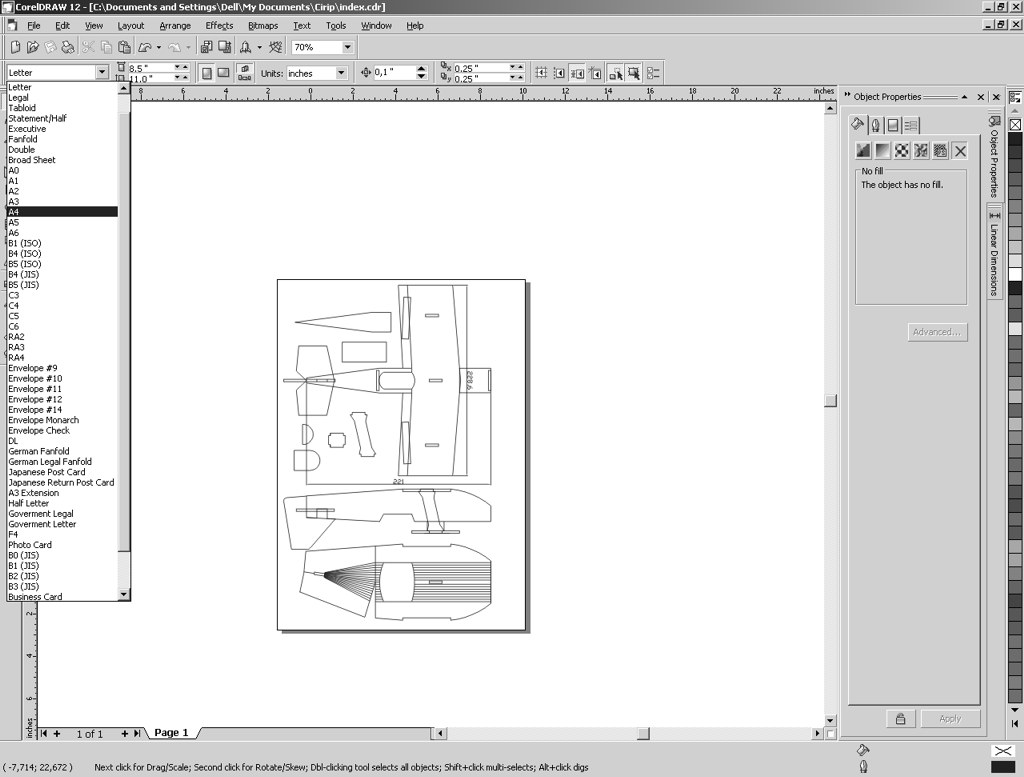This screenshot has height=777, width=1024.
Task: Click the Open file icon
Action: [33, 47]
